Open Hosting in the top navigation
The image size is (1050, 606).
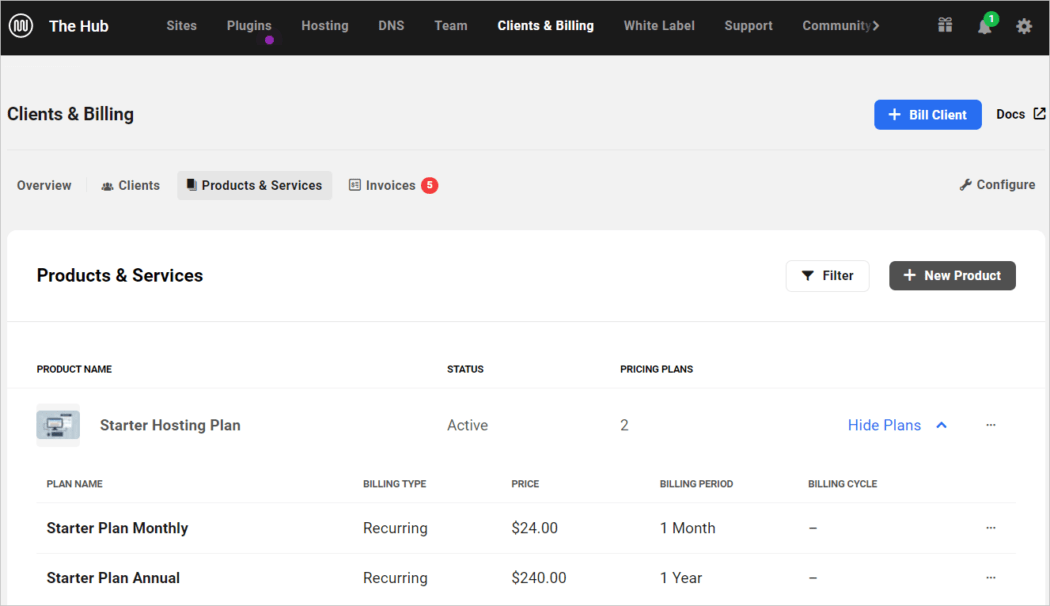coord(324,25)
